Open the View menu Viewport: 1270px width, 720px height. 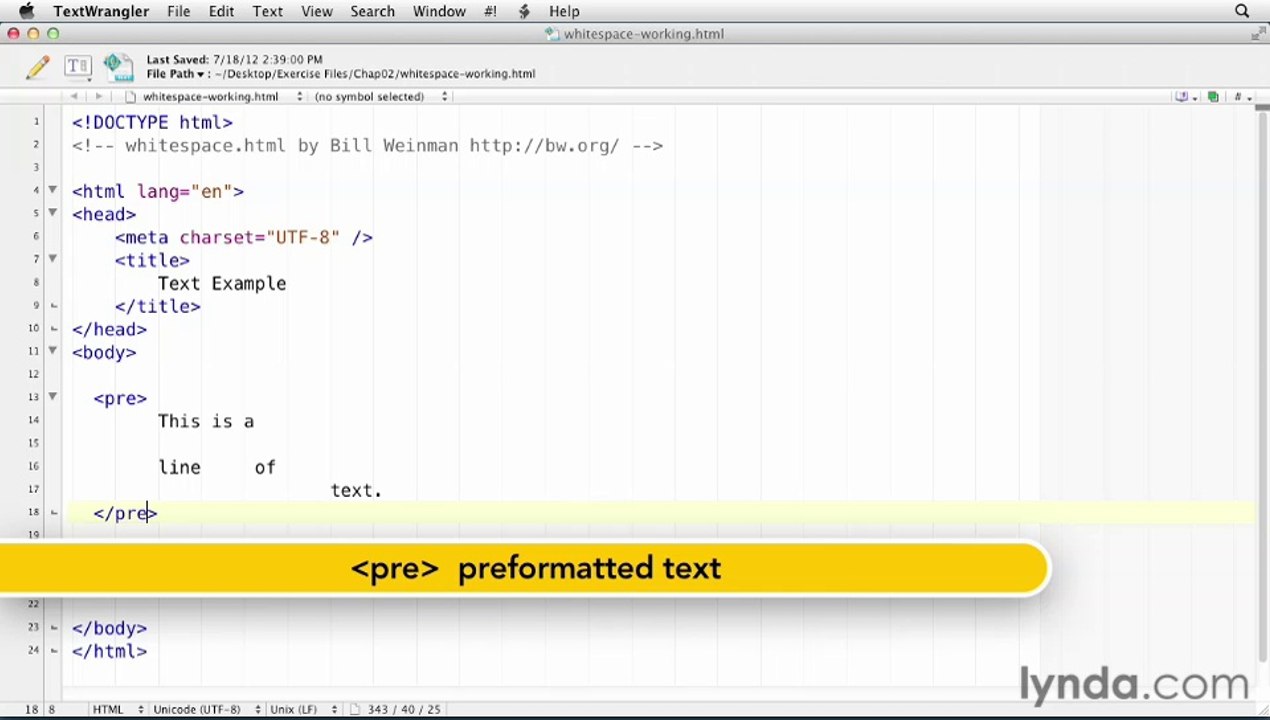pos(317,11)
